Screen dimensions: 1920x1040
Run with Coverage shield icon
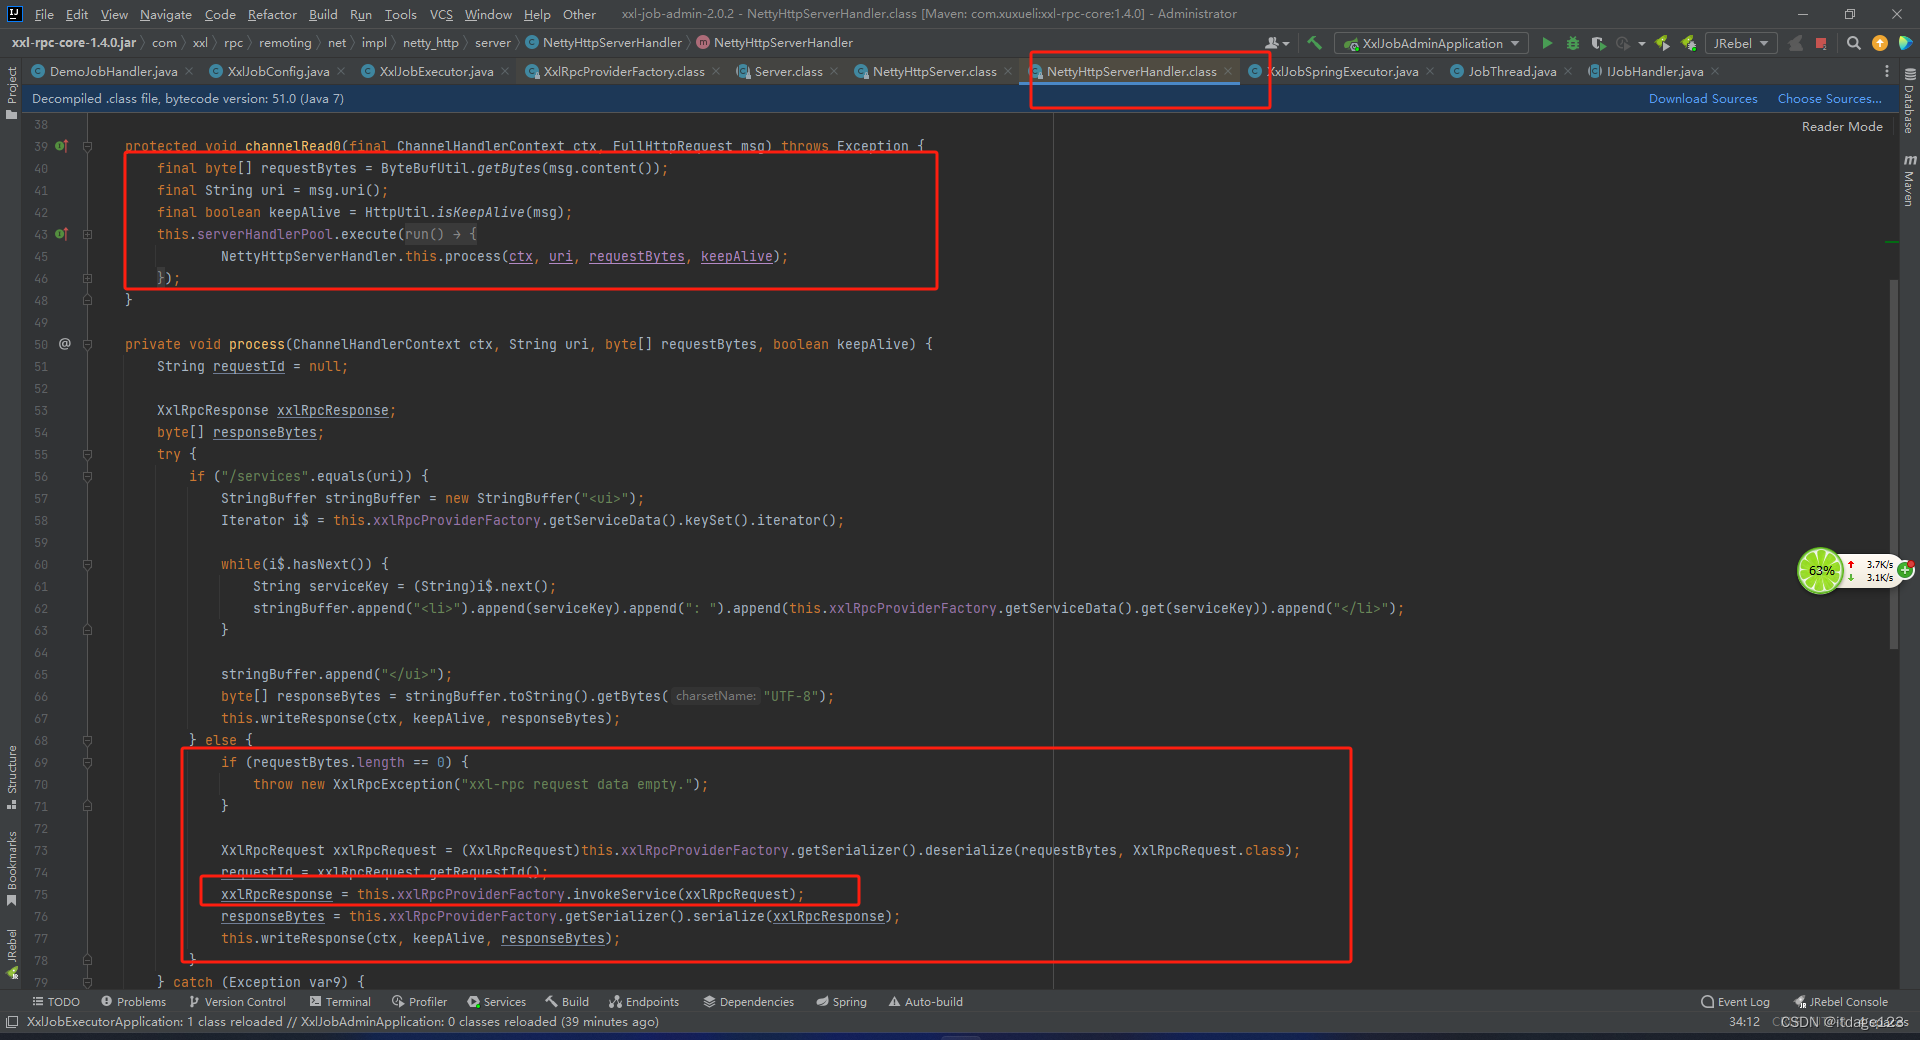pos(1598,43)
